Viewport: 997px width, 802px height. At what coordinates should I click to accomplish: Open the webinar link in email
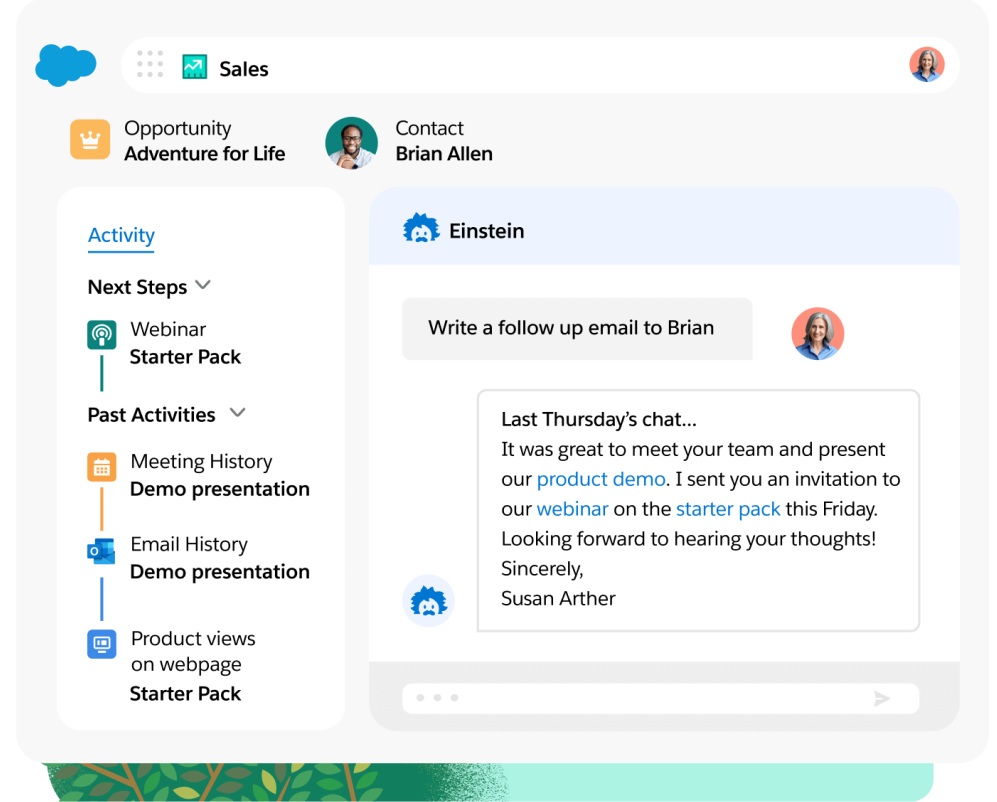tap(572, 509)
